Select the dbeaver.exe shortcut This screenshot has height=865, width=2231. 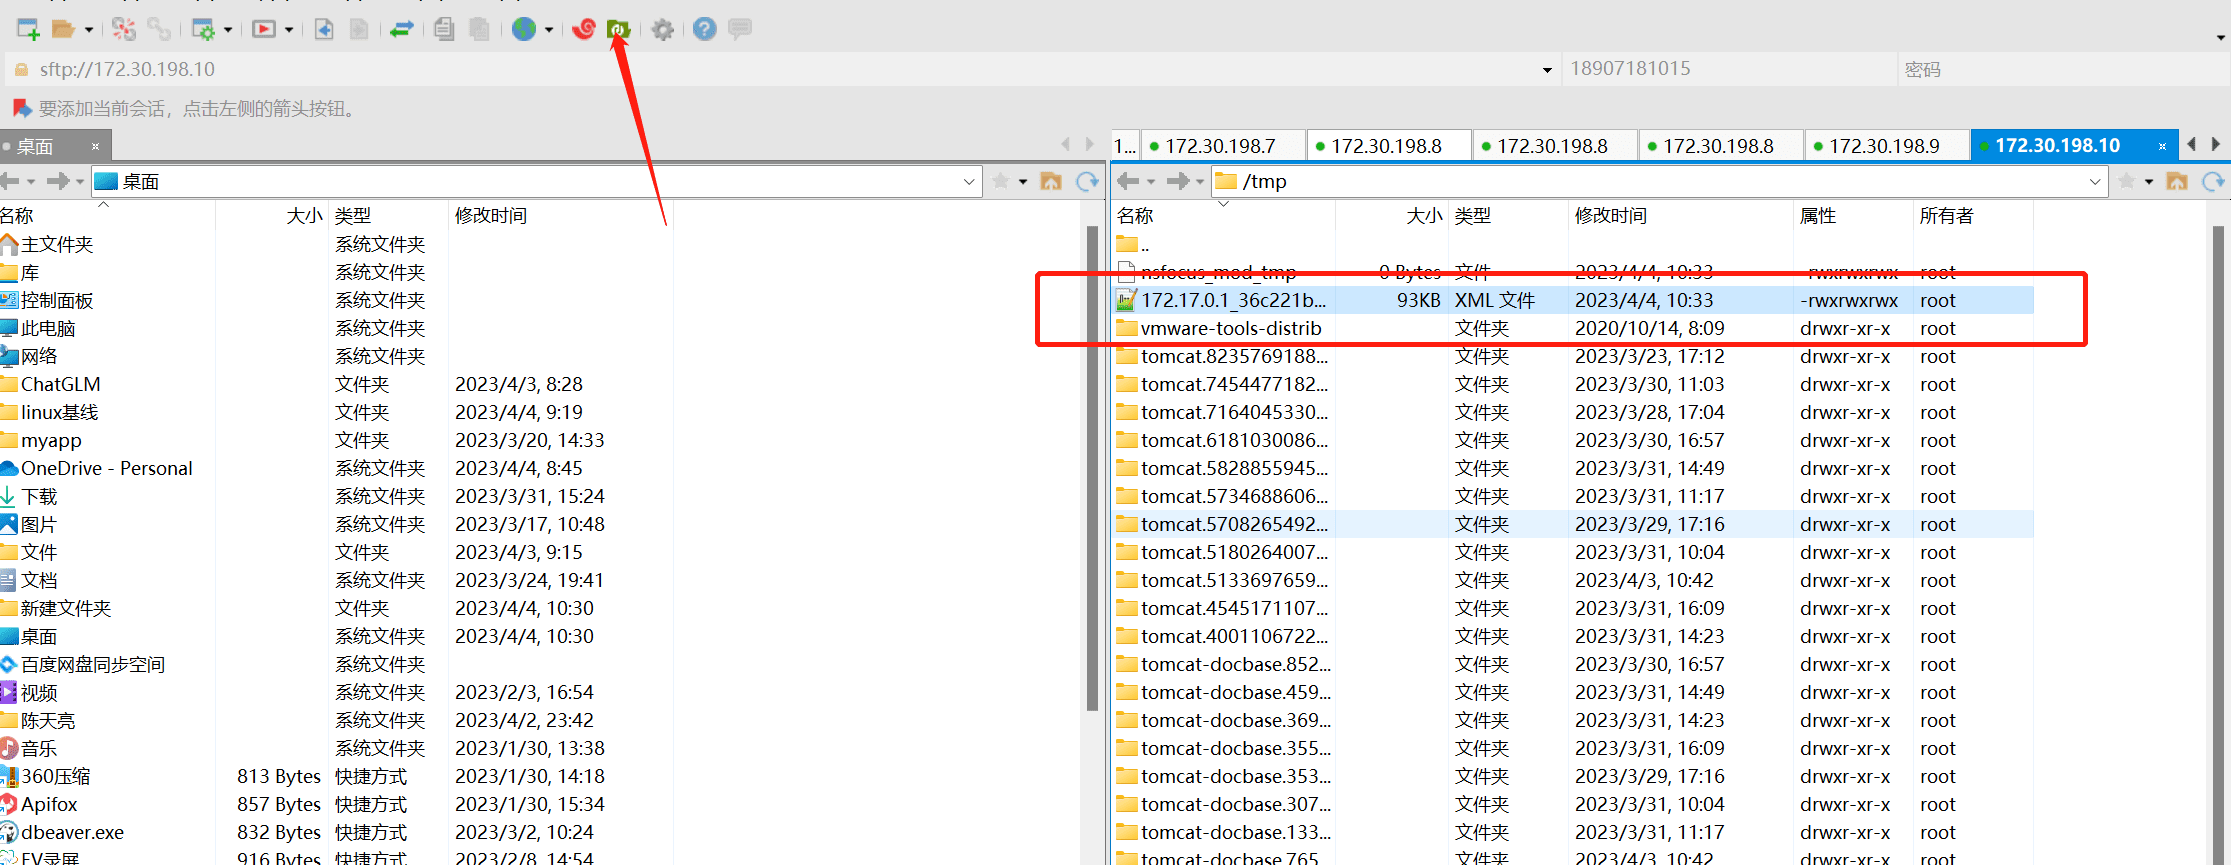[72, 832]
